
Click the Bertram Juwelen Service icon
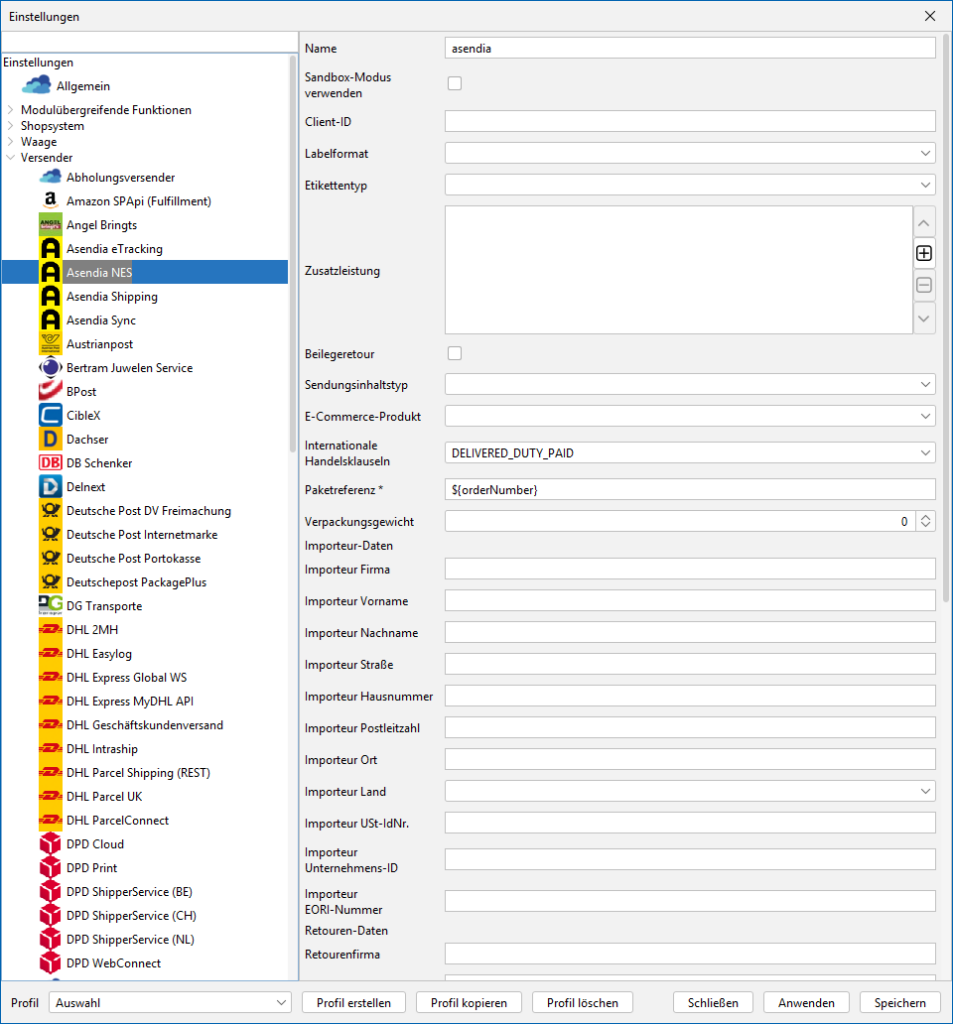[x=50, y=368]
